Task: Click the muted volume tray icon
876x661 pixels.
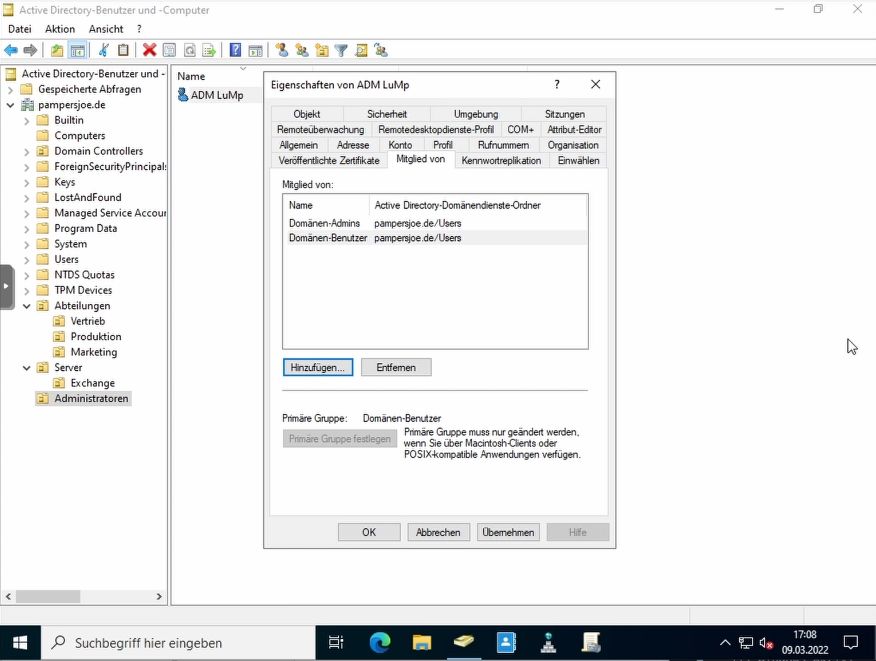Action: [x=766, y=643]
